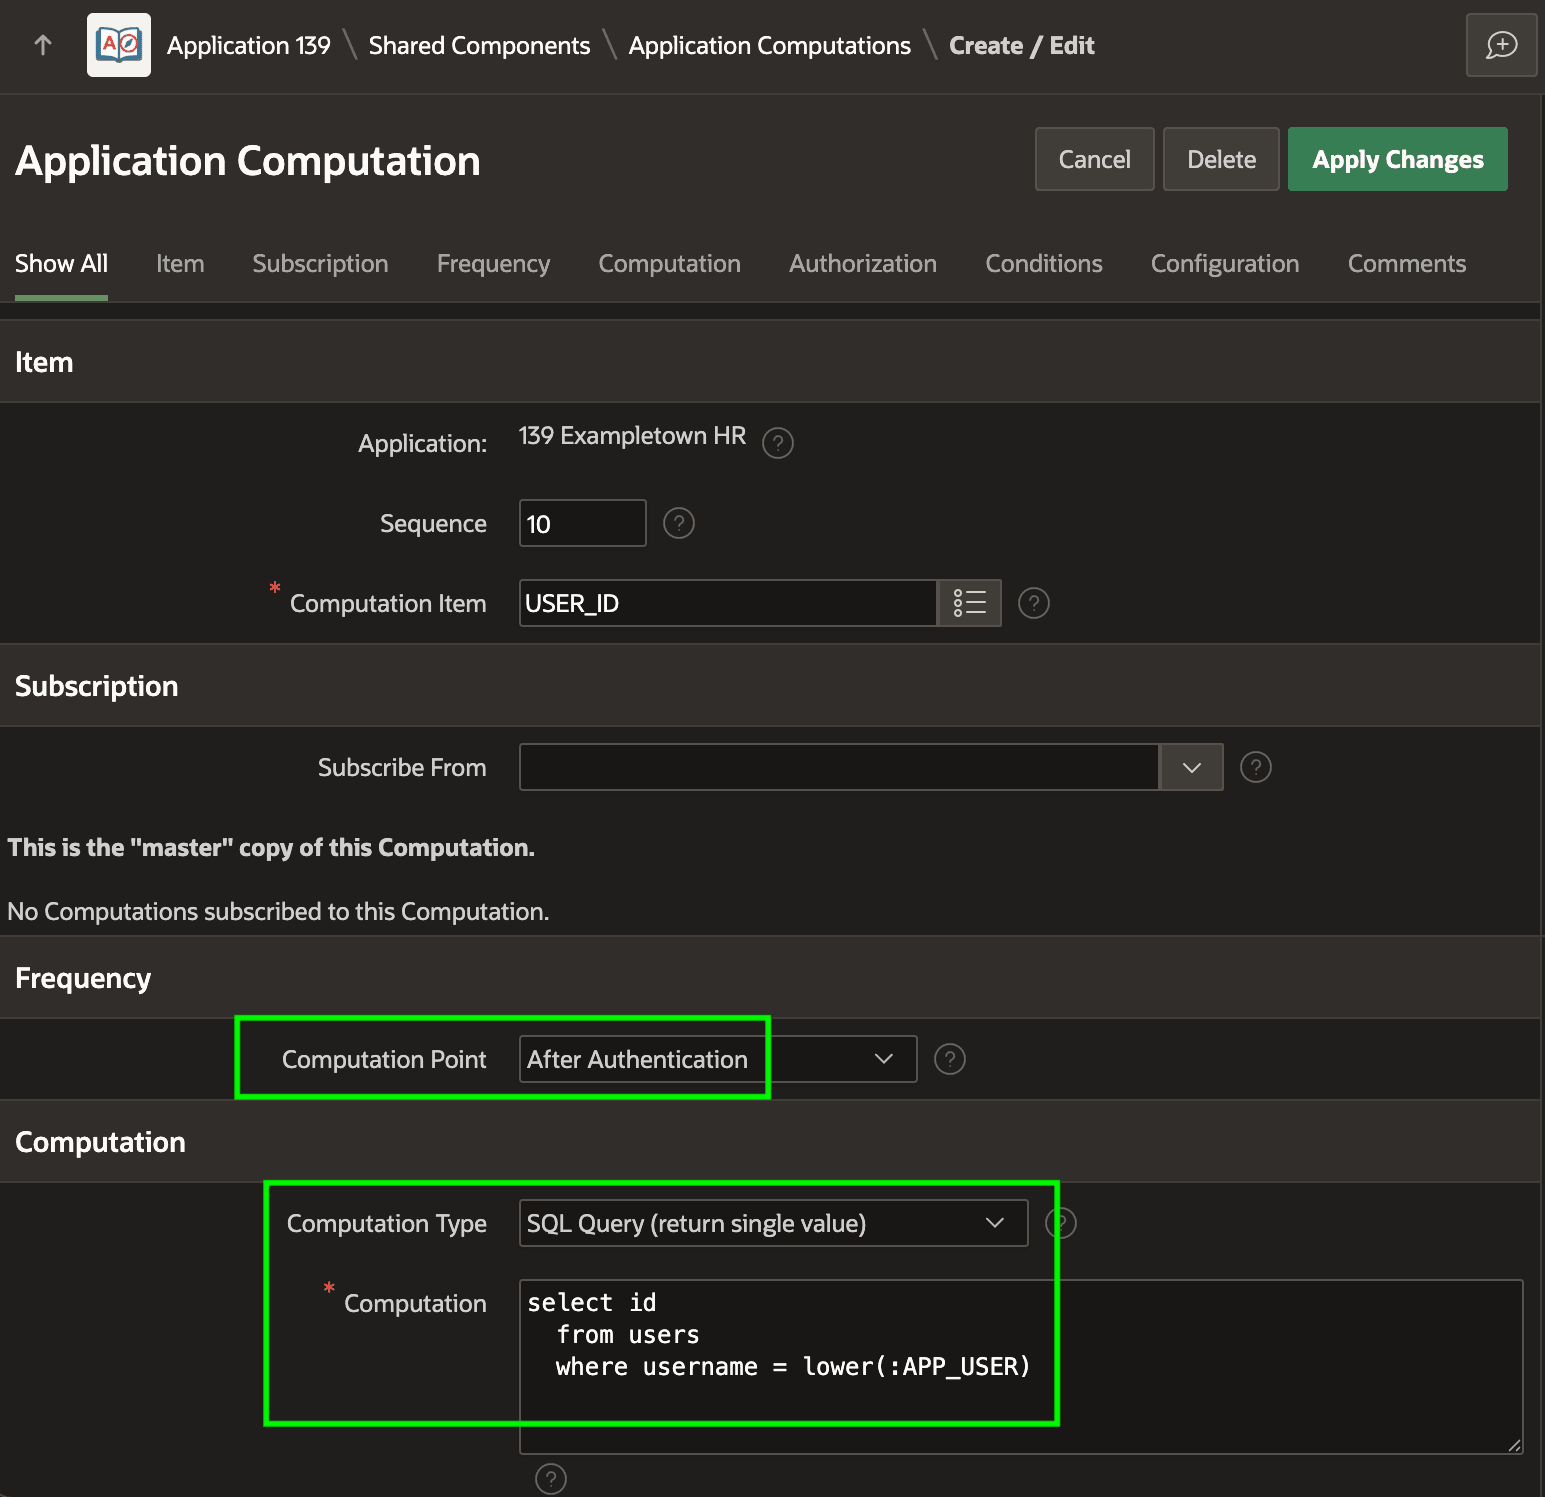Viewport: 1545px width, 1497px height.
Task: Click the Computation Item text field
Action: pos(728,603)
